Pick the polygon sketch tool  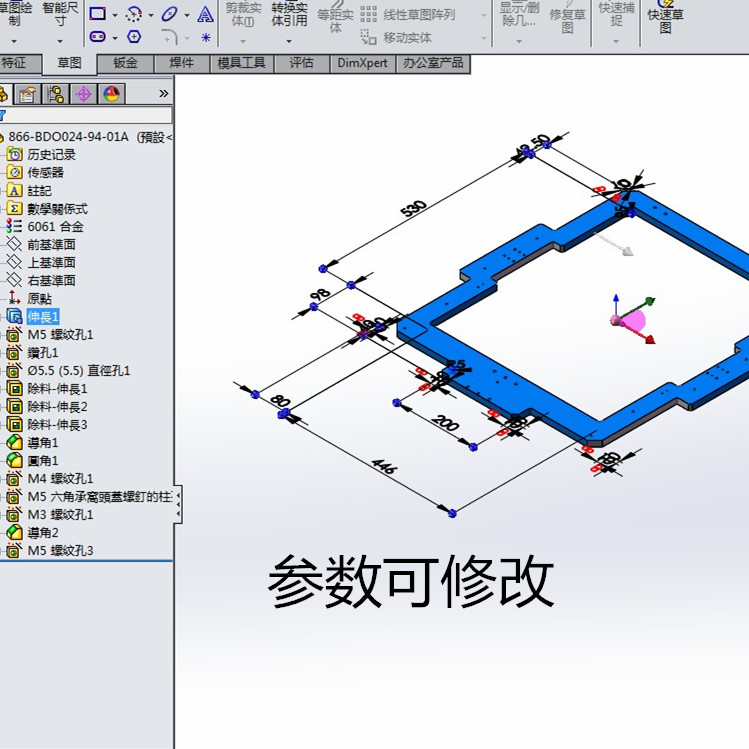pos(134,36)
